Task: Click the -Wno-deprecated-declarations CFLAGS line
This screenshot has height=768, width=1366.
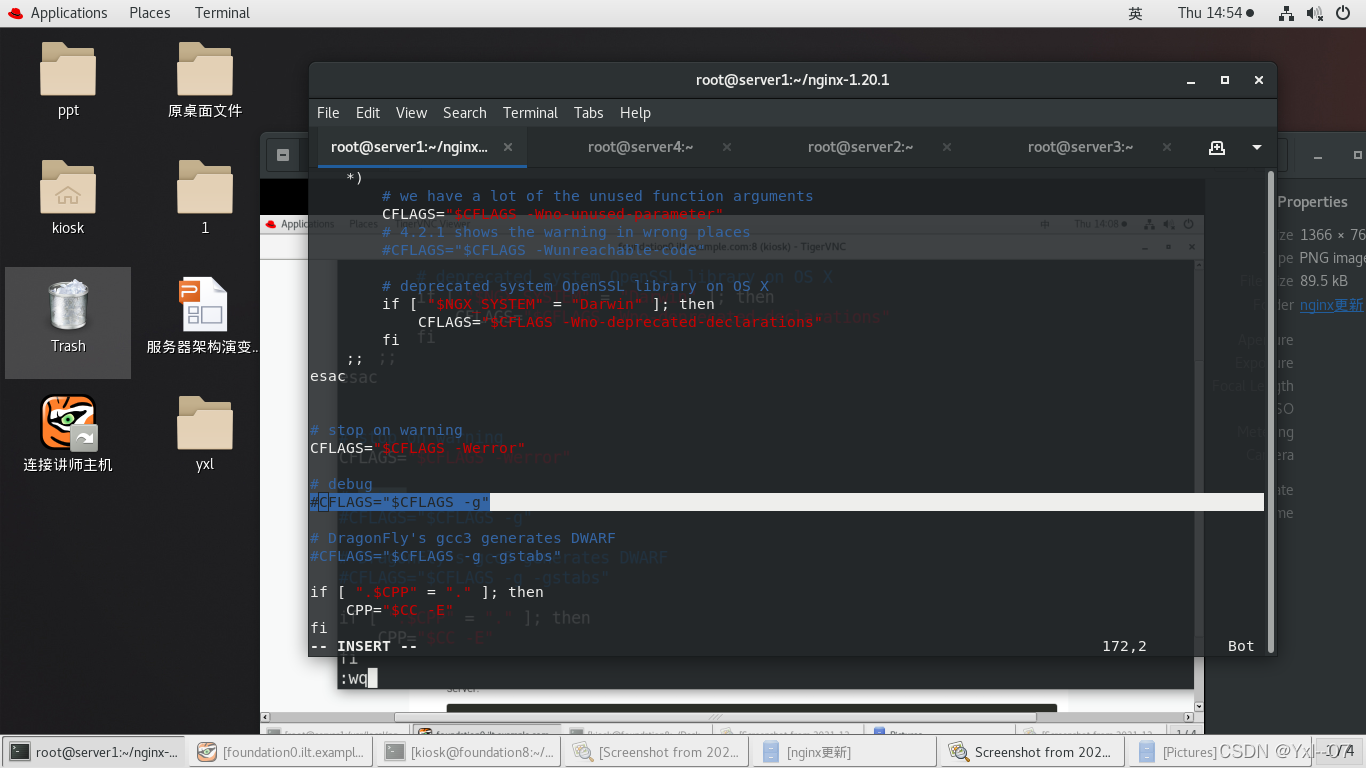Action: (x=619, y=322)
